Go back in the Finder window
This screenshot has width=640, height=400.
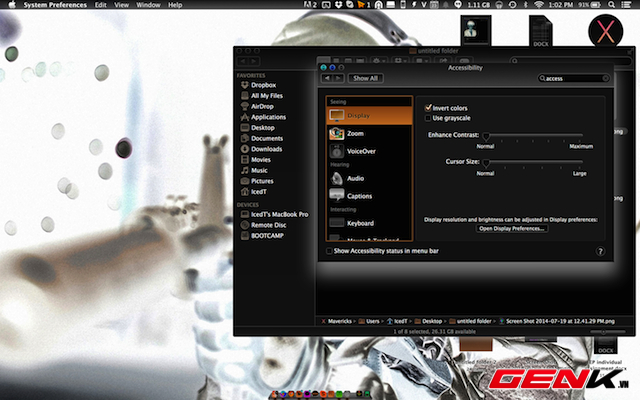tap(243, 61)
